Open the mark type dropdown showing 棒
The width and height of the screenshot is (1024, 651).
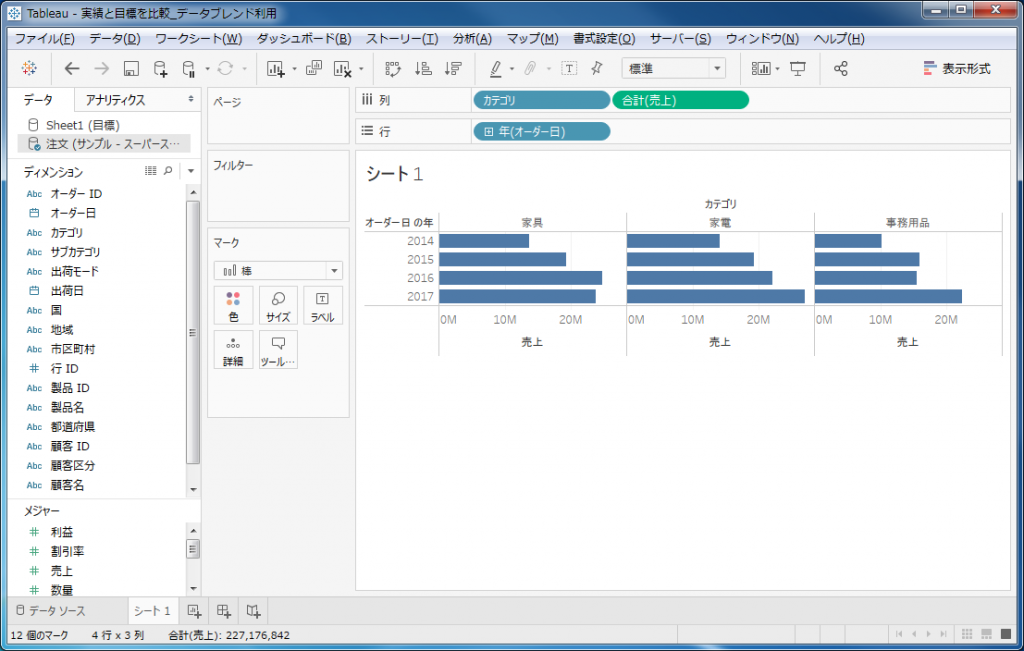278,270
